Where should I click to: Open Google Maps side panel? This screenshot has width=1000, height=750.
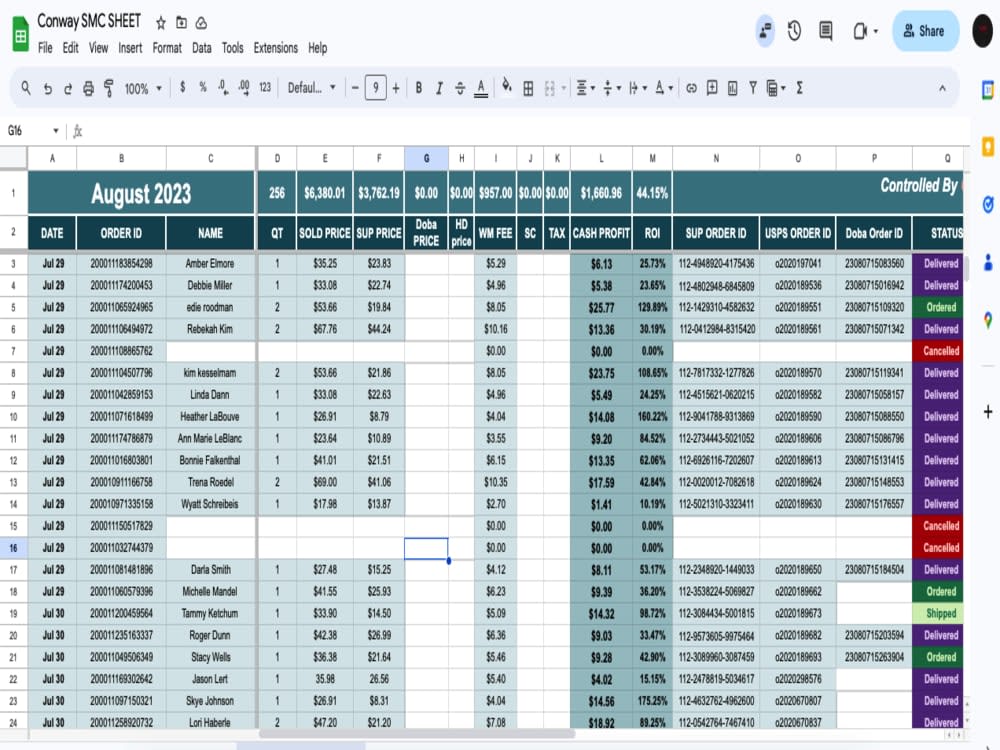pos(987,320)
